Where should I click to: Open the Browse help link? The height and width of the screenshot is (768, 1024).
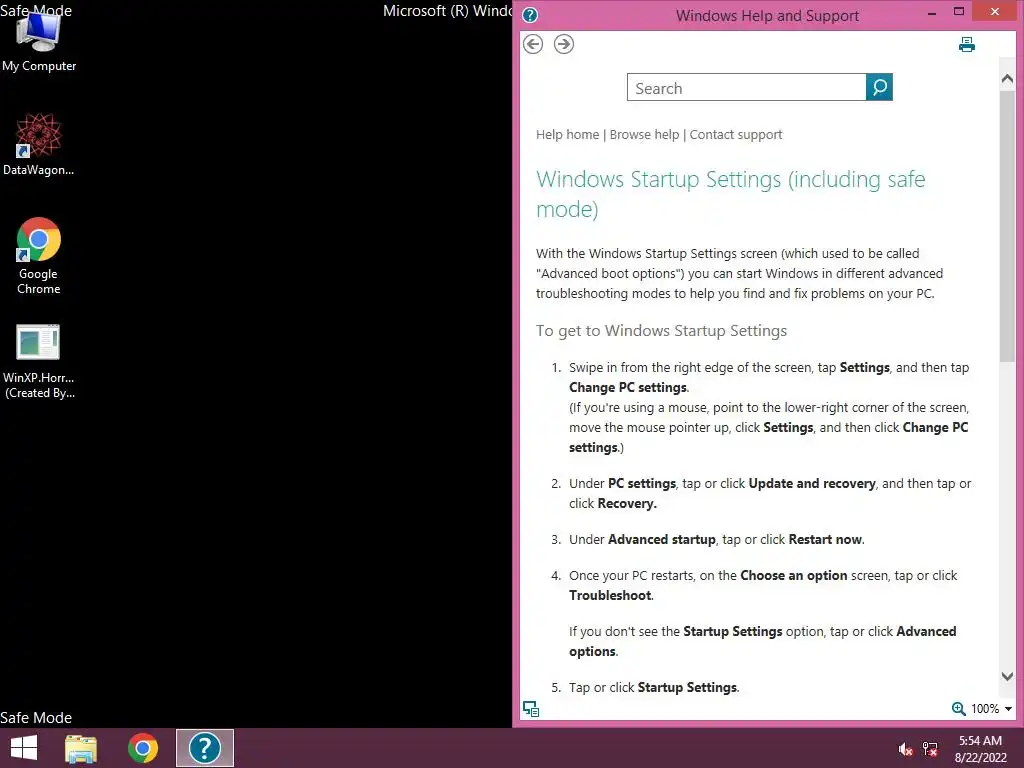click(x=645, y=135)
